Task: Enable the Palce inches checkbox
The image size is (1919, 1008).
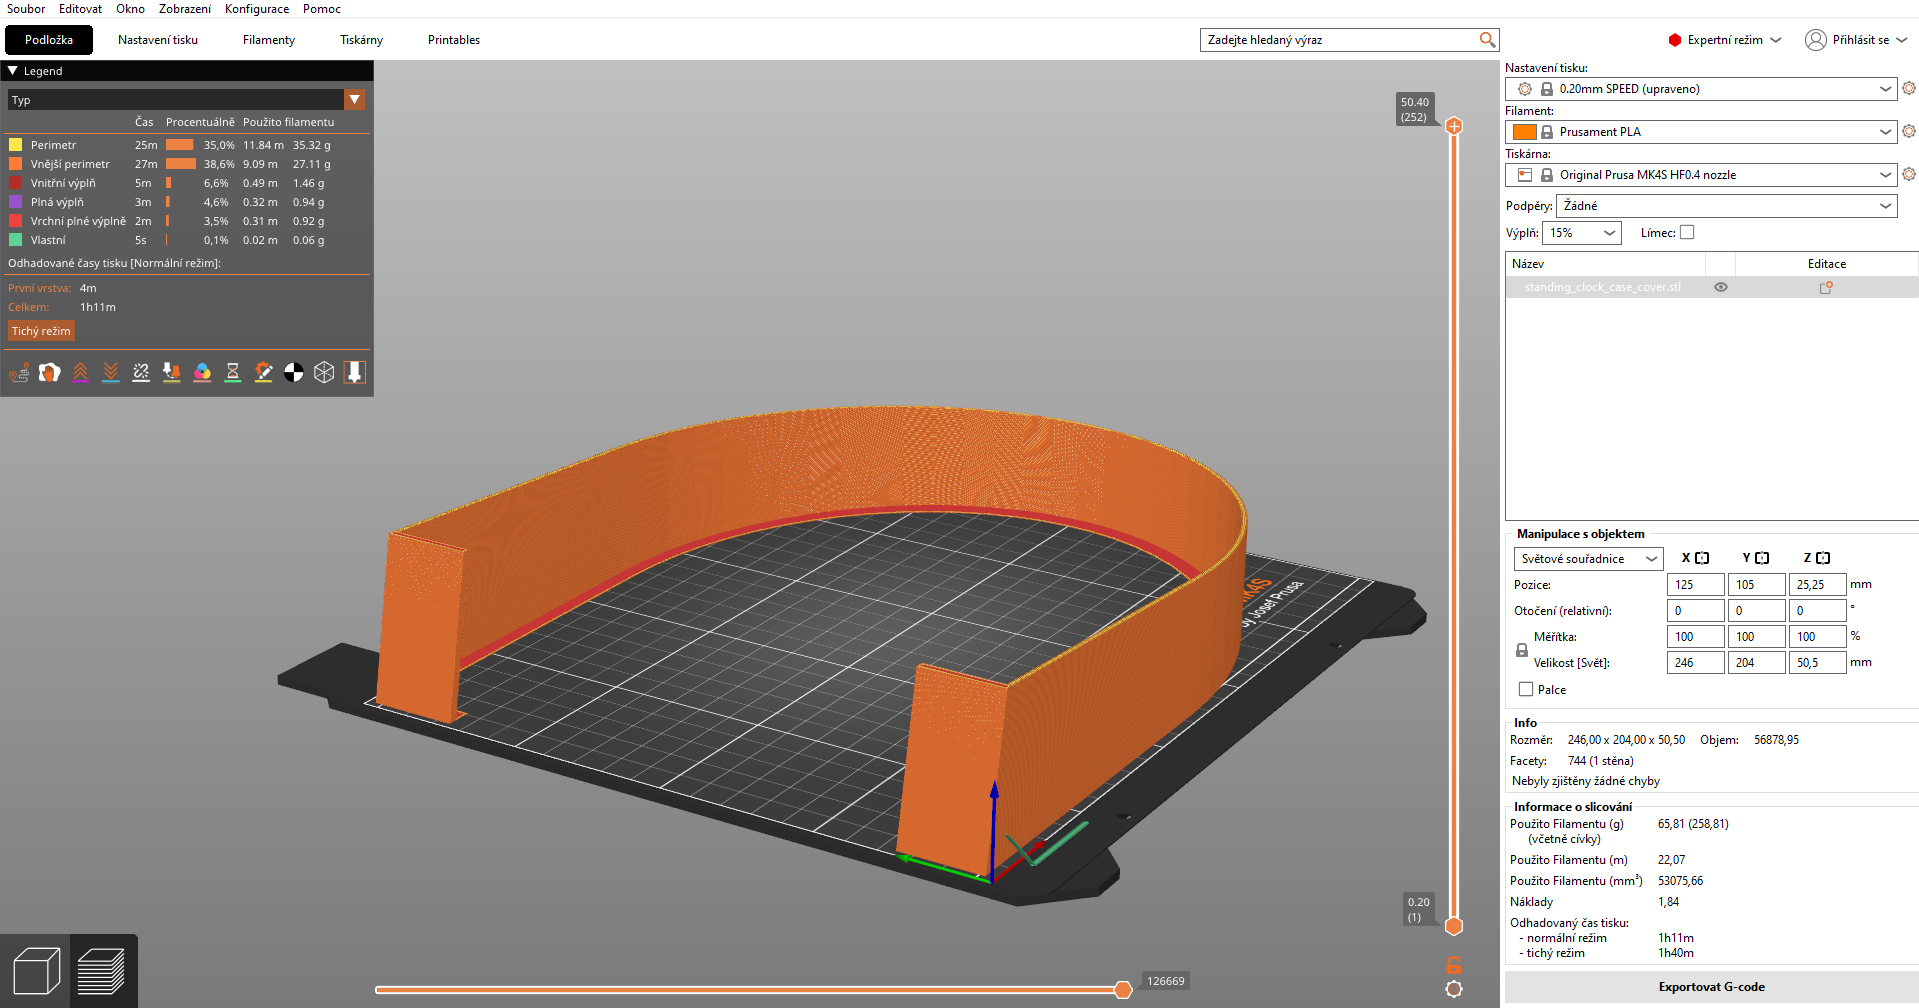Action: pyautogui.click(x=1526, y=689)
